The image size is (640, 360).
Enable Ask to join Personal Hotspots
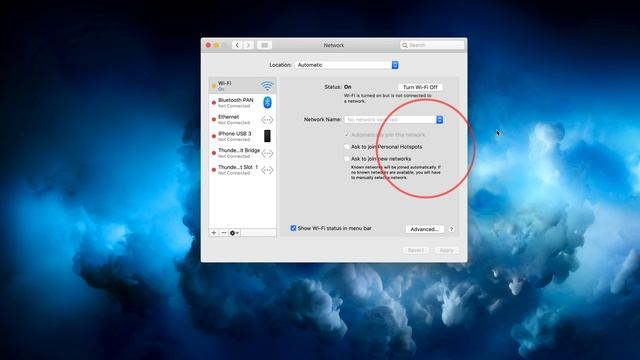(x=347, y=147)
